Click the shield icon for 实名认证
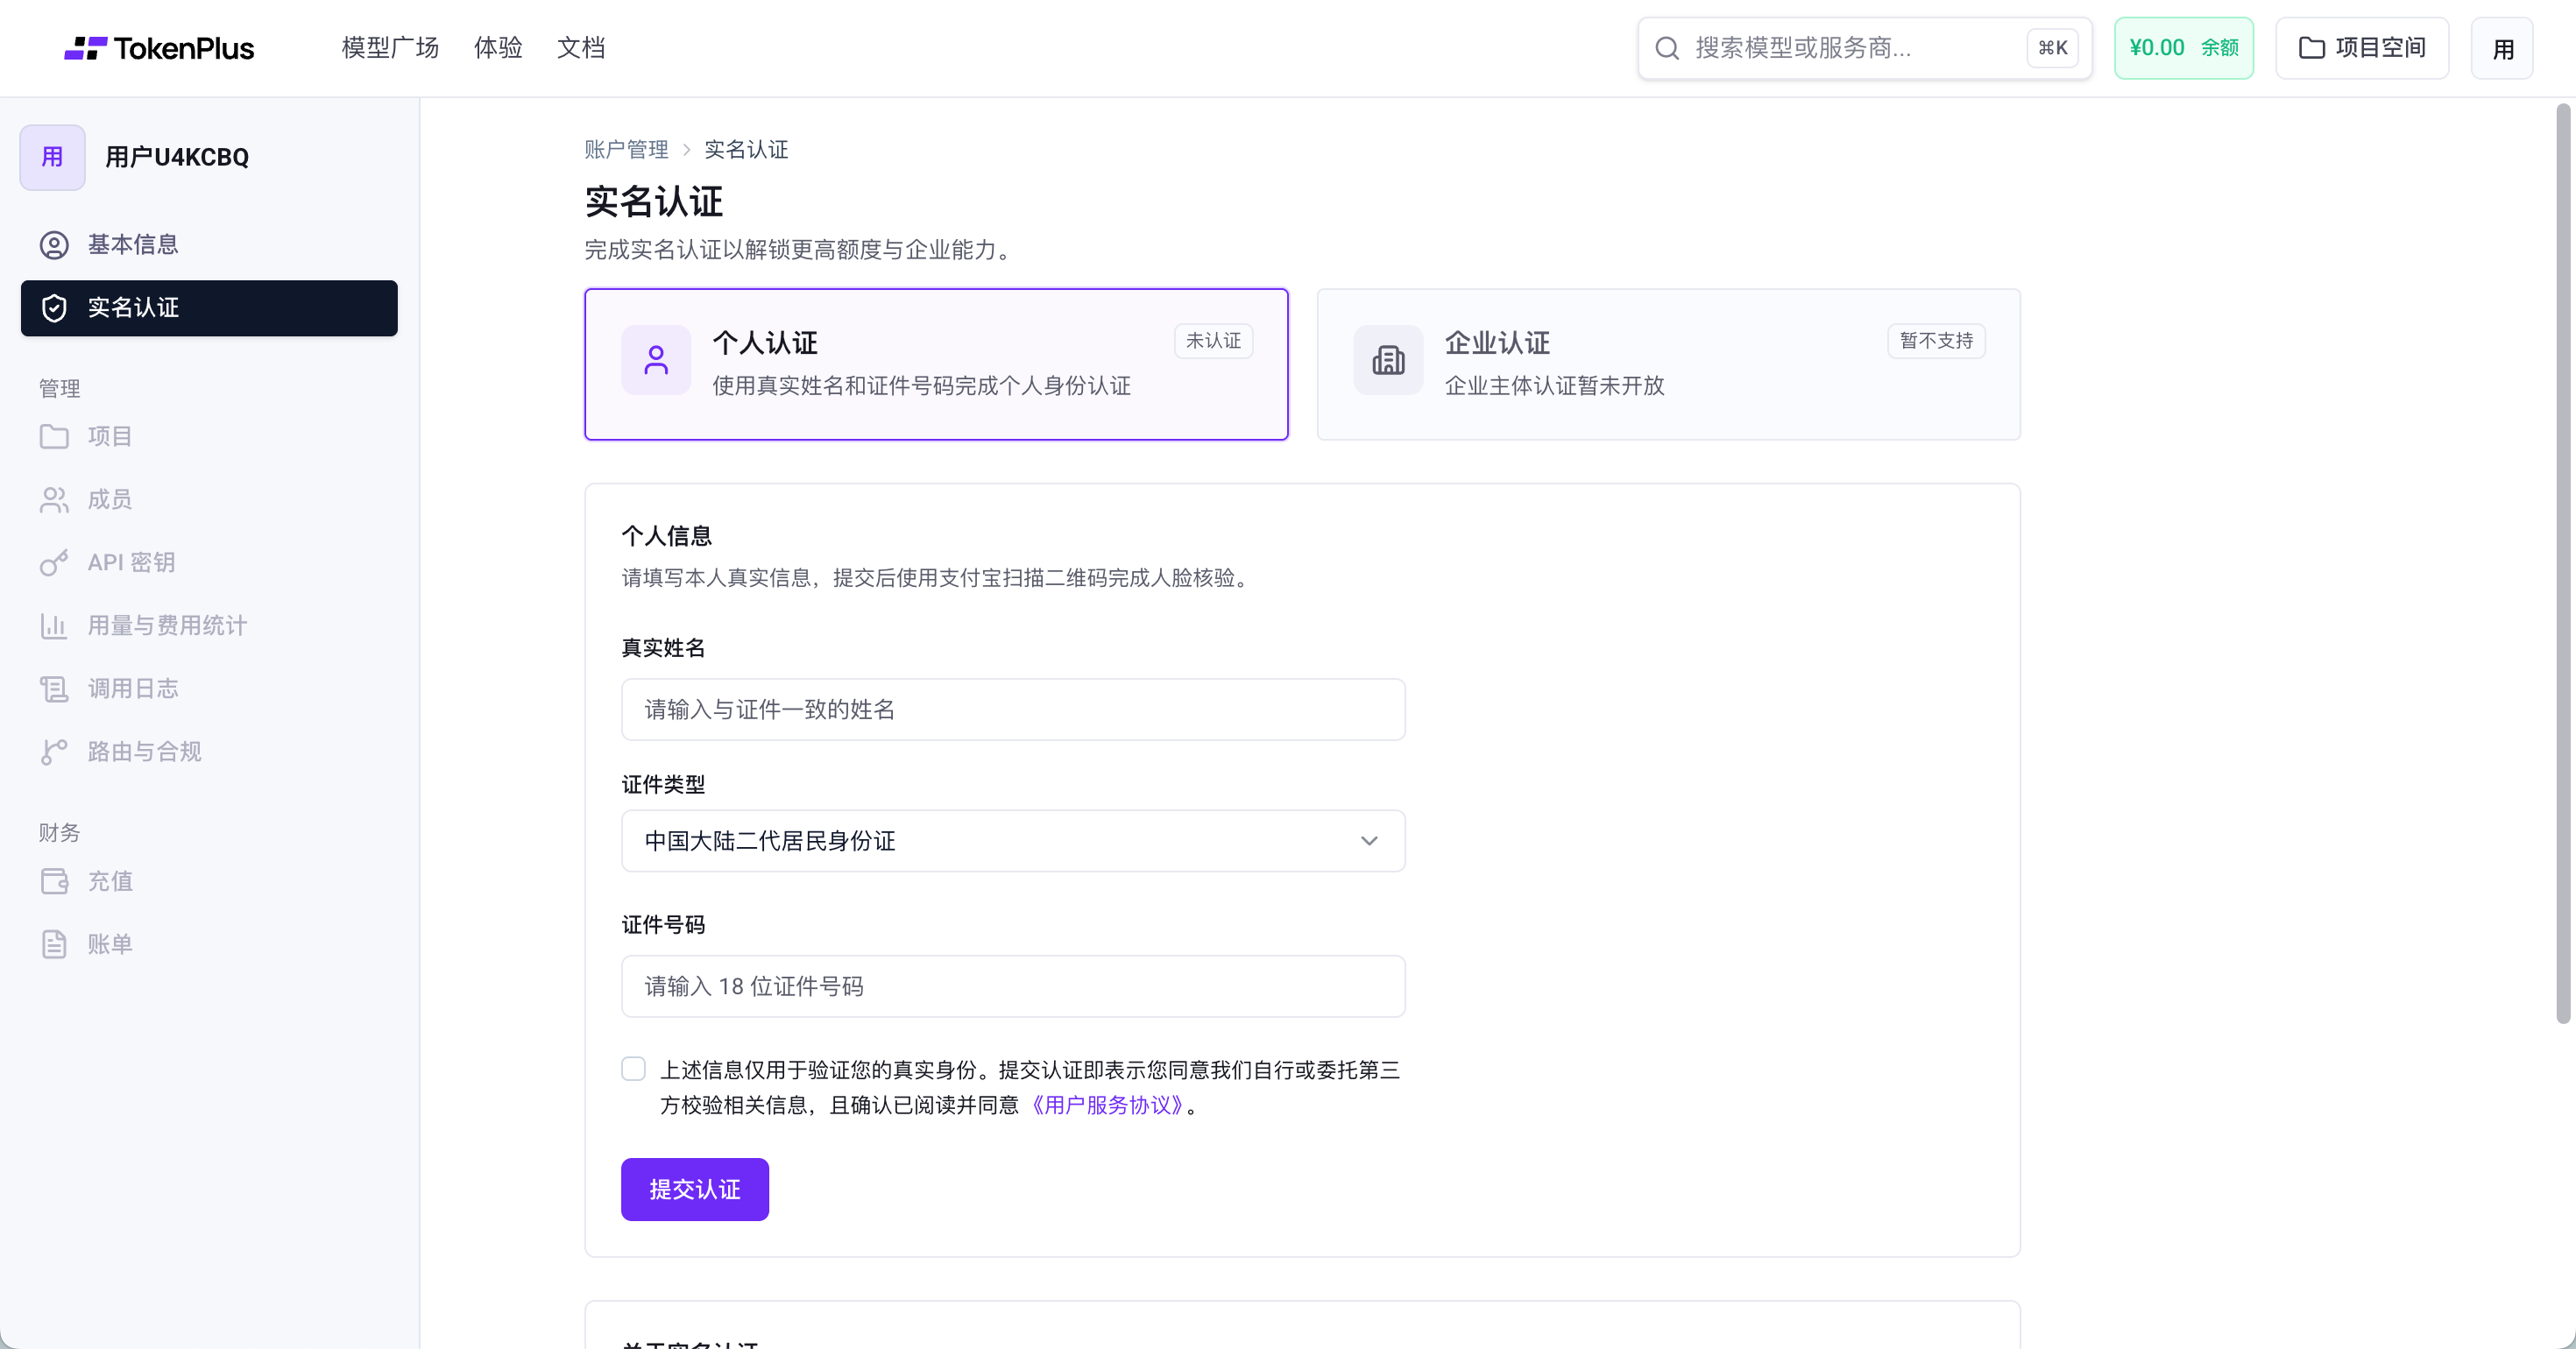Screen dimensions: 2576x1349 click(54, 308)
